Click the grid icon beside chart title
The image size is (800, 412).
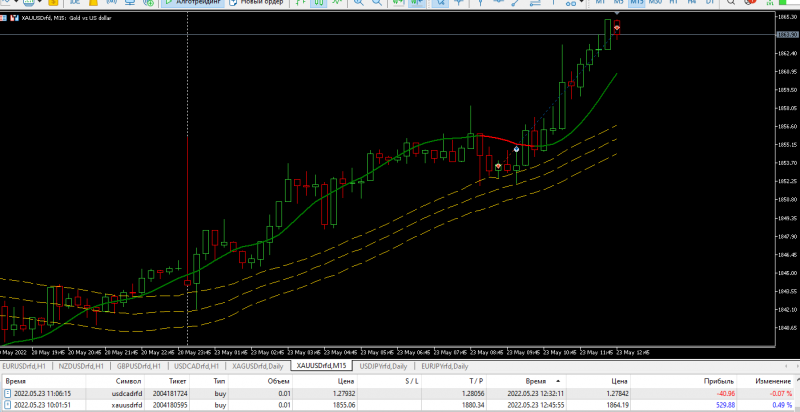pyautogui.click(x=4, y=18)
